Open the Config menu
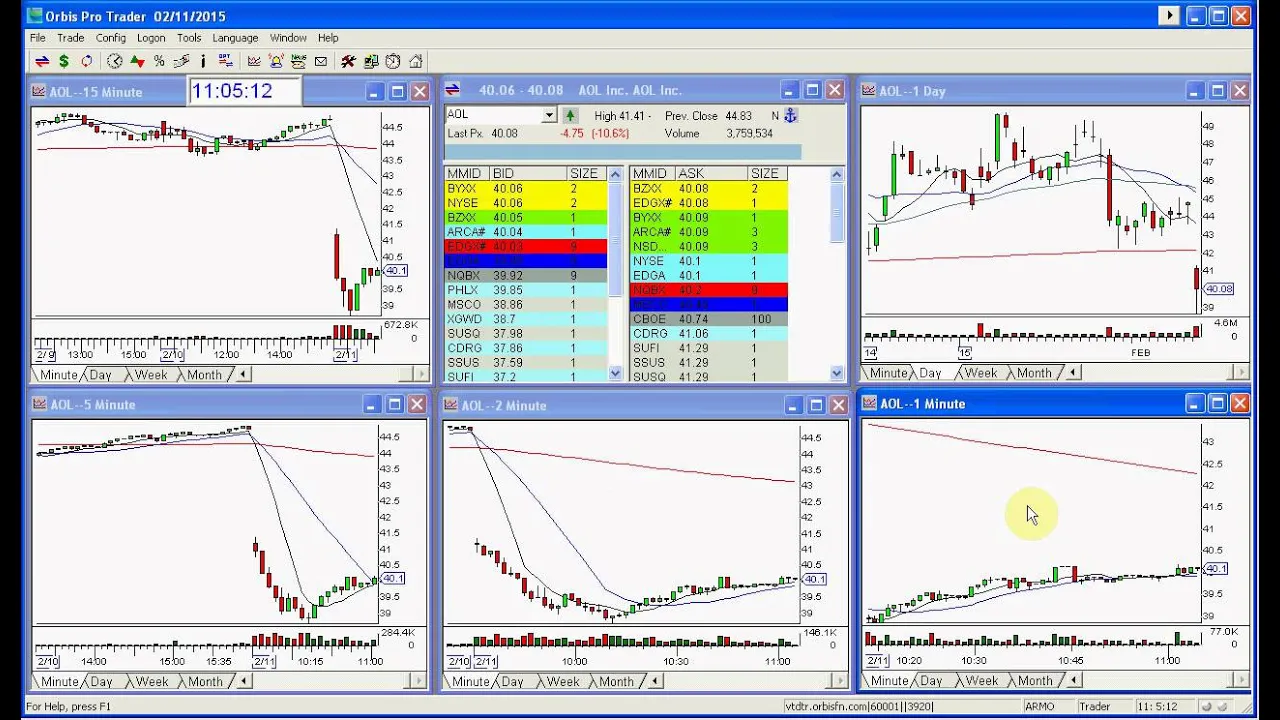This screenshot has height=720, width=1280. tap(111, 38)
